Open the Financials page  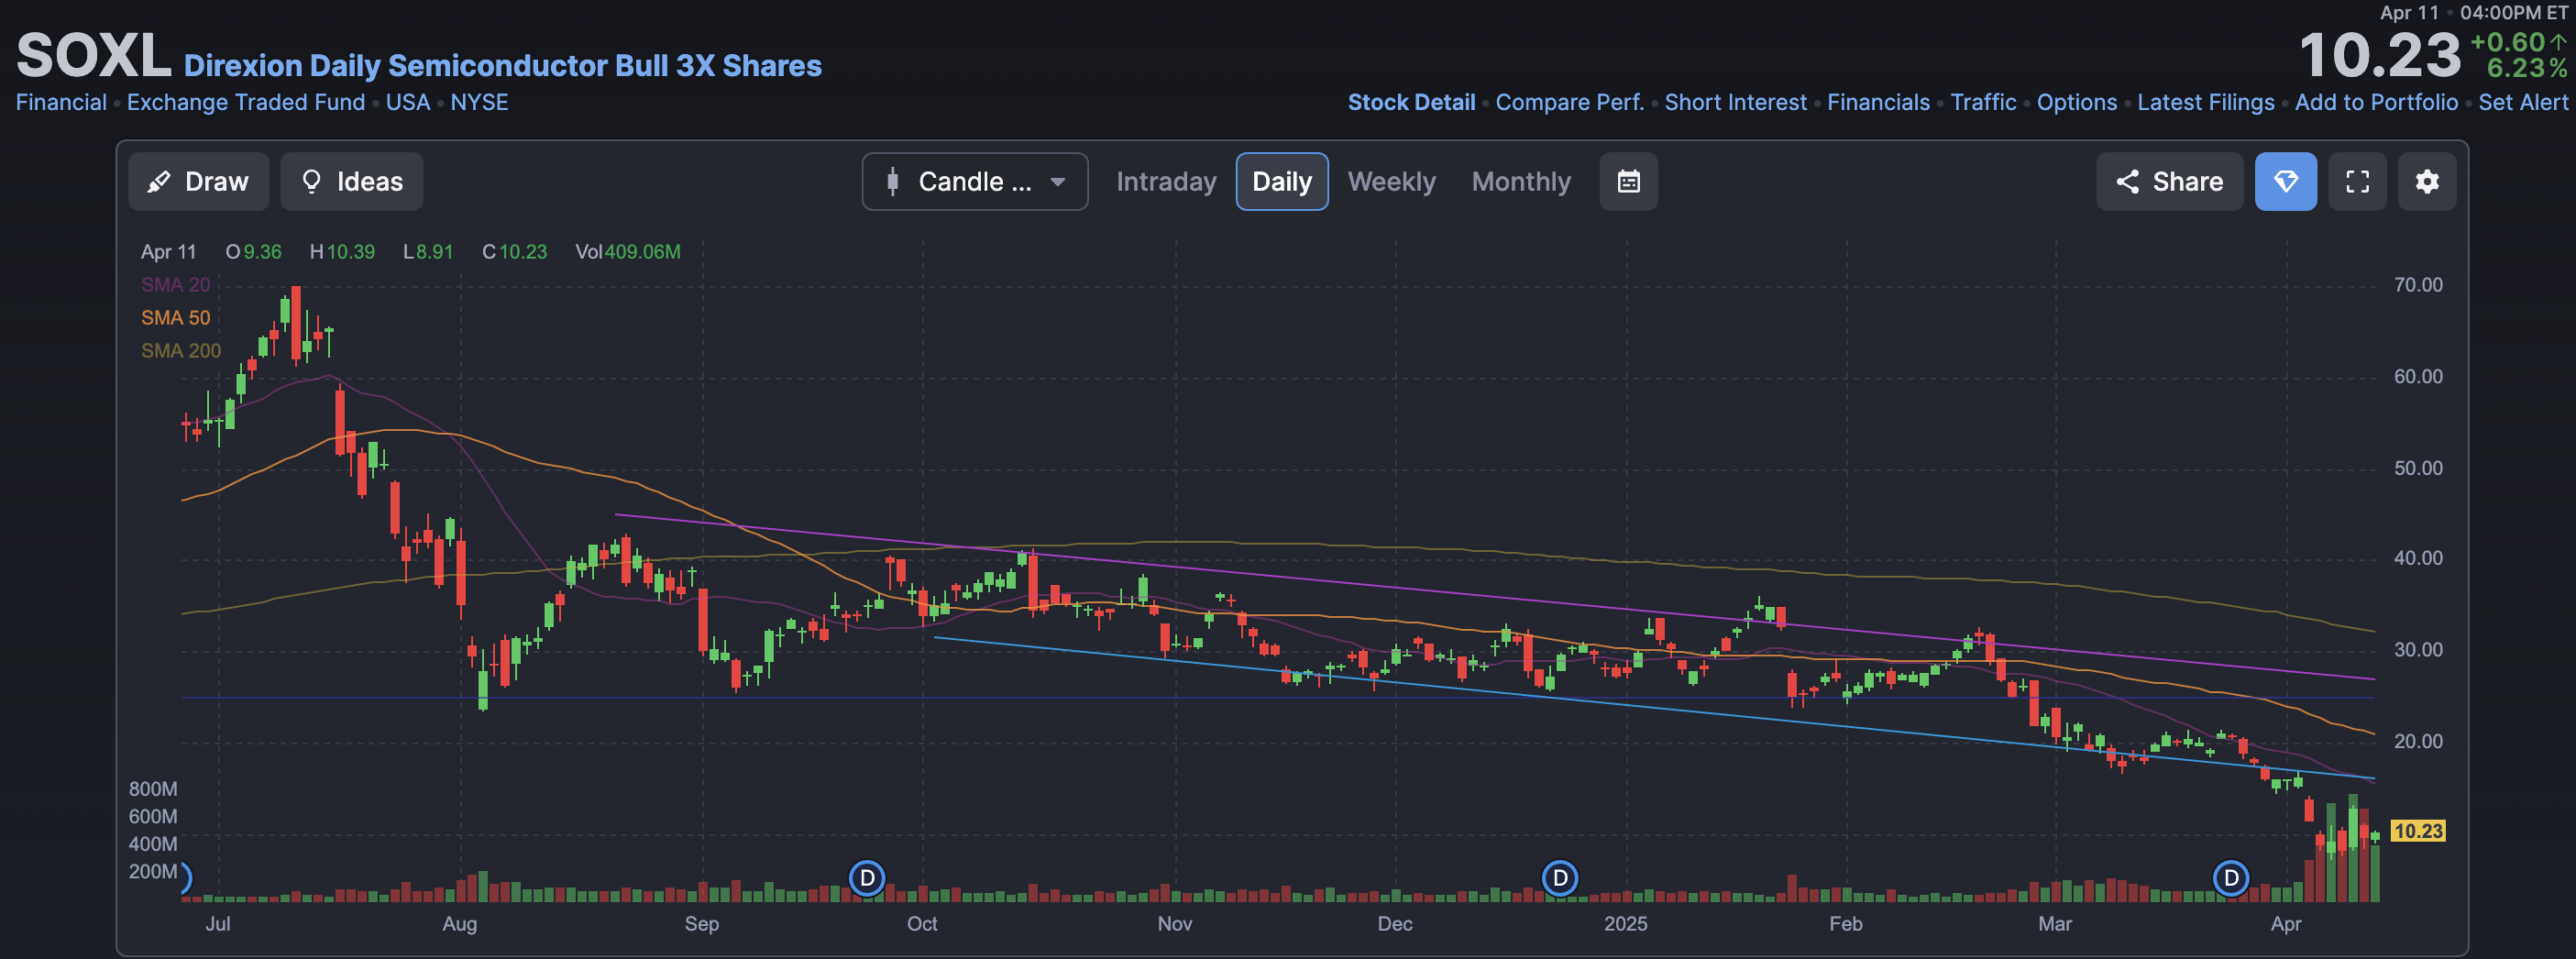[1878, 102]
